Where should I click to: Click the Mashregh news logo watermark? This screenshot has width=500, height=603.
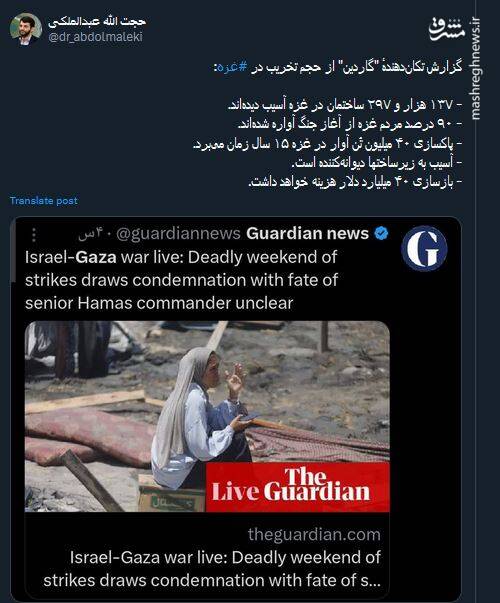pyautogui.click(x=447, y=30)
